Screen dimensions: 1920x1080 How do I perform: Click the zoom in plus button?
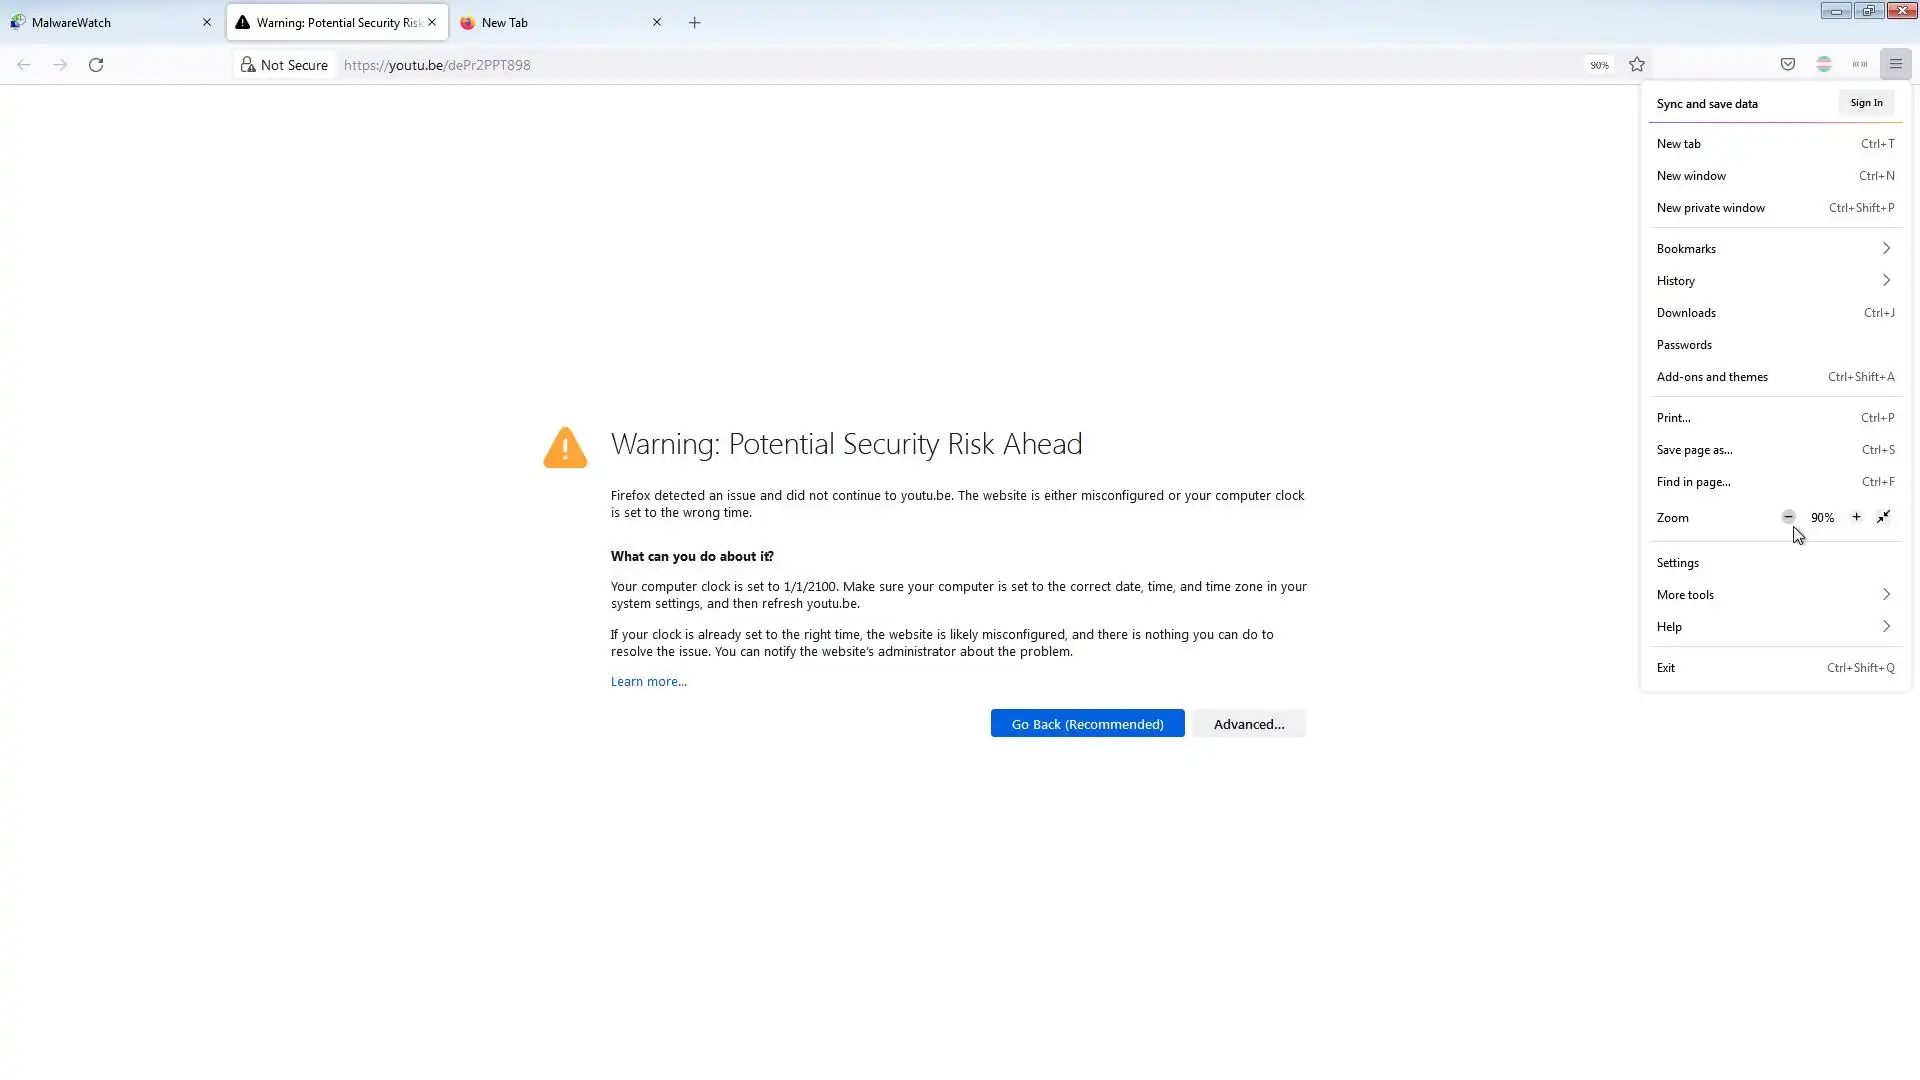click(x=1856, y=517)
